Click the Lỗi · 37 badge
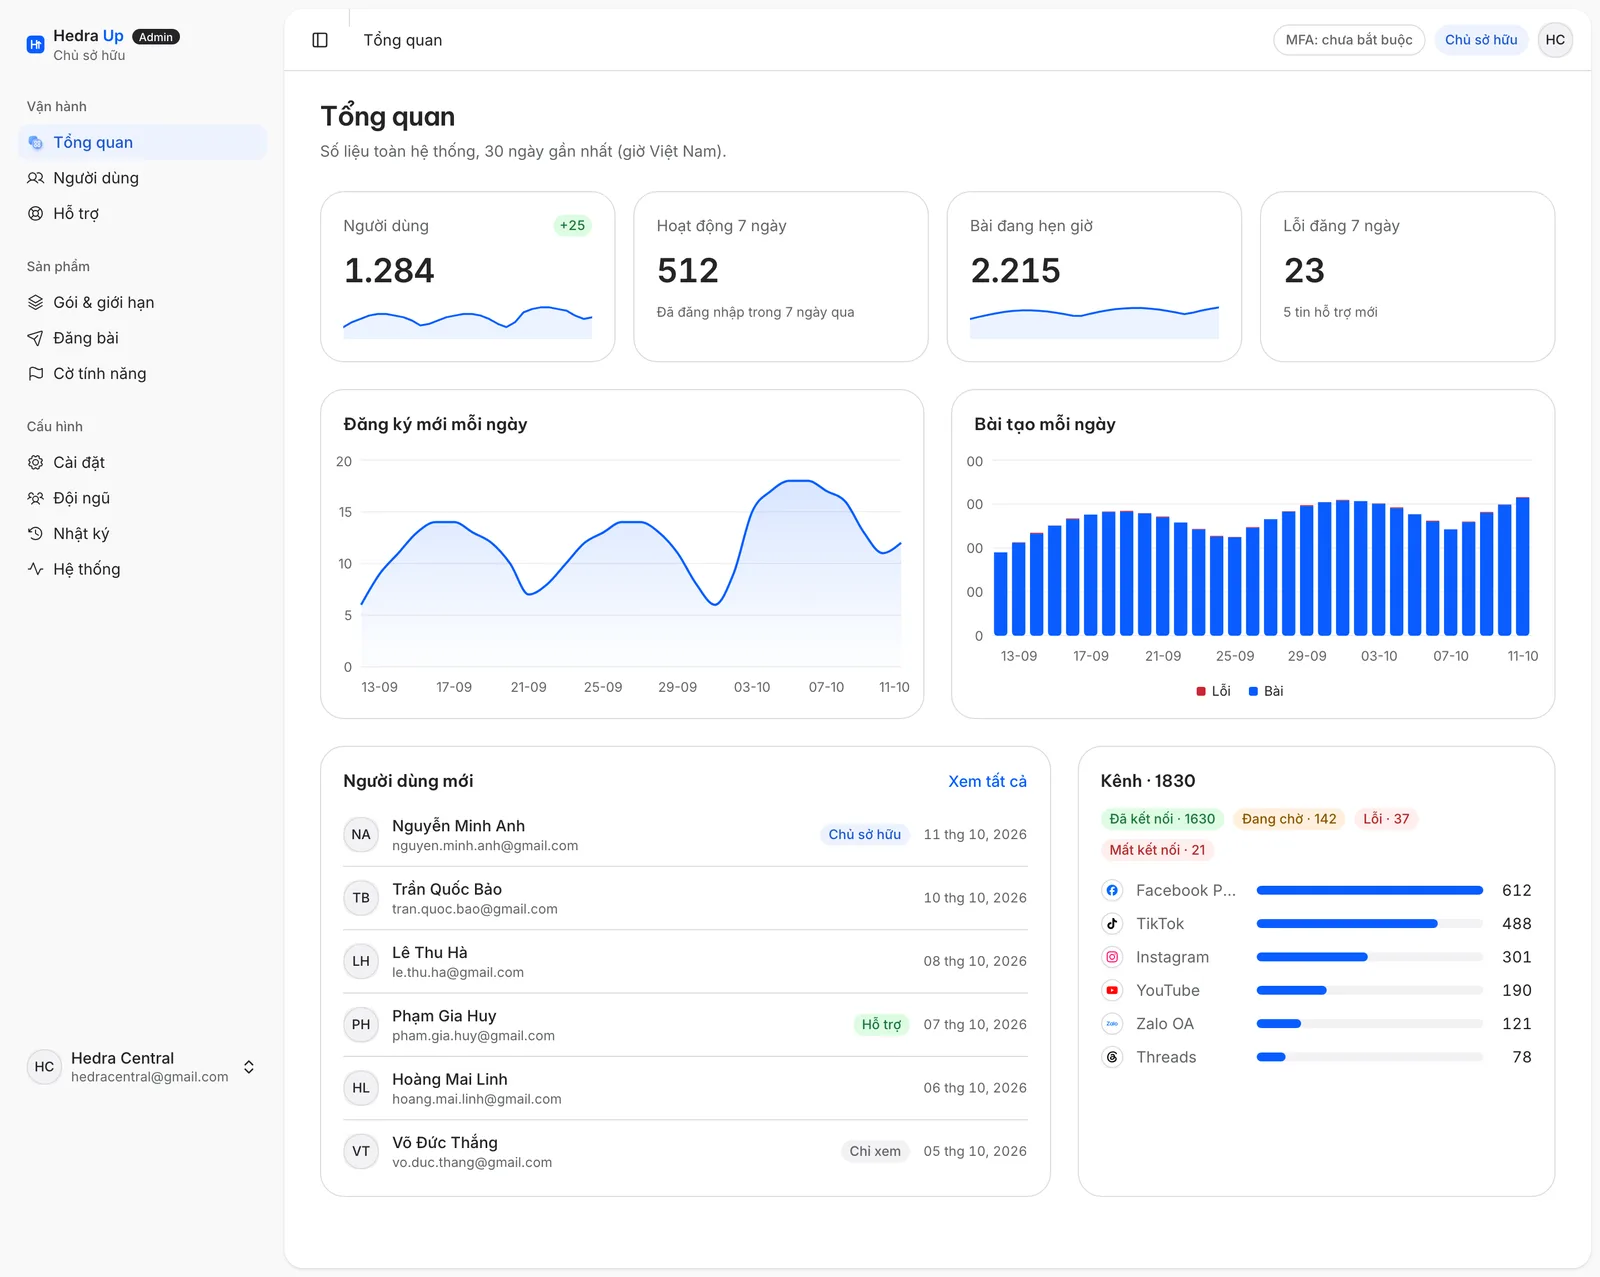The height and width of the screenshot is (1277, 1600). 1386,819
